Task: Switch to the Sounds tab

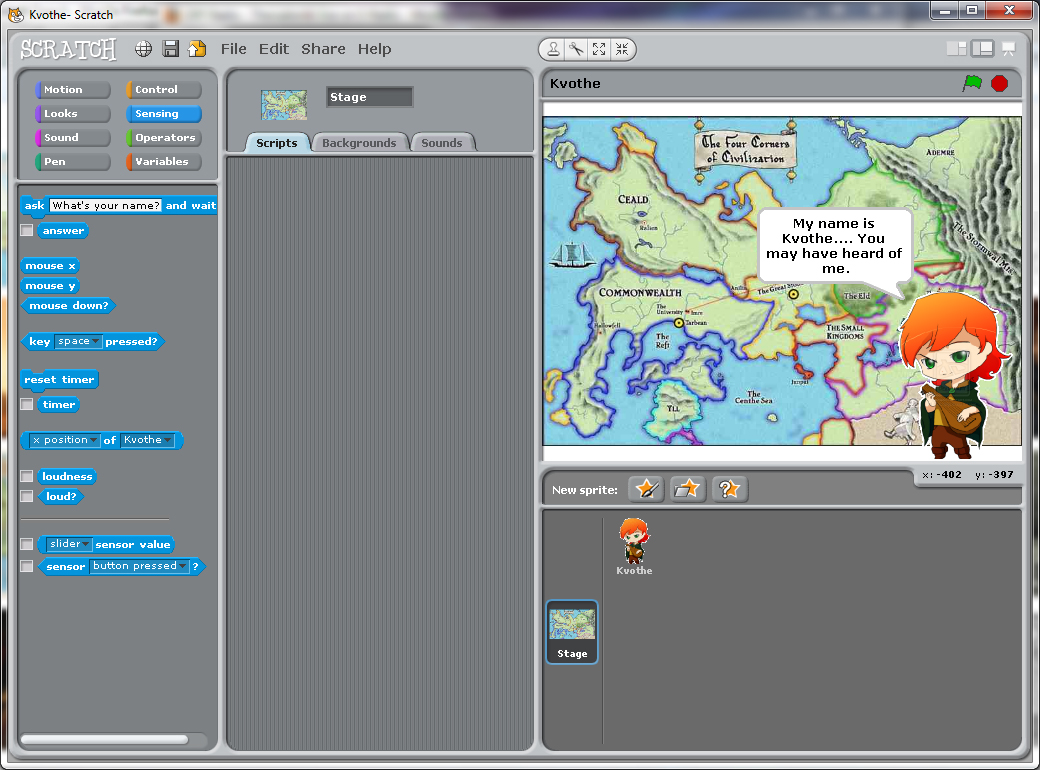Action: pos(442,143)
